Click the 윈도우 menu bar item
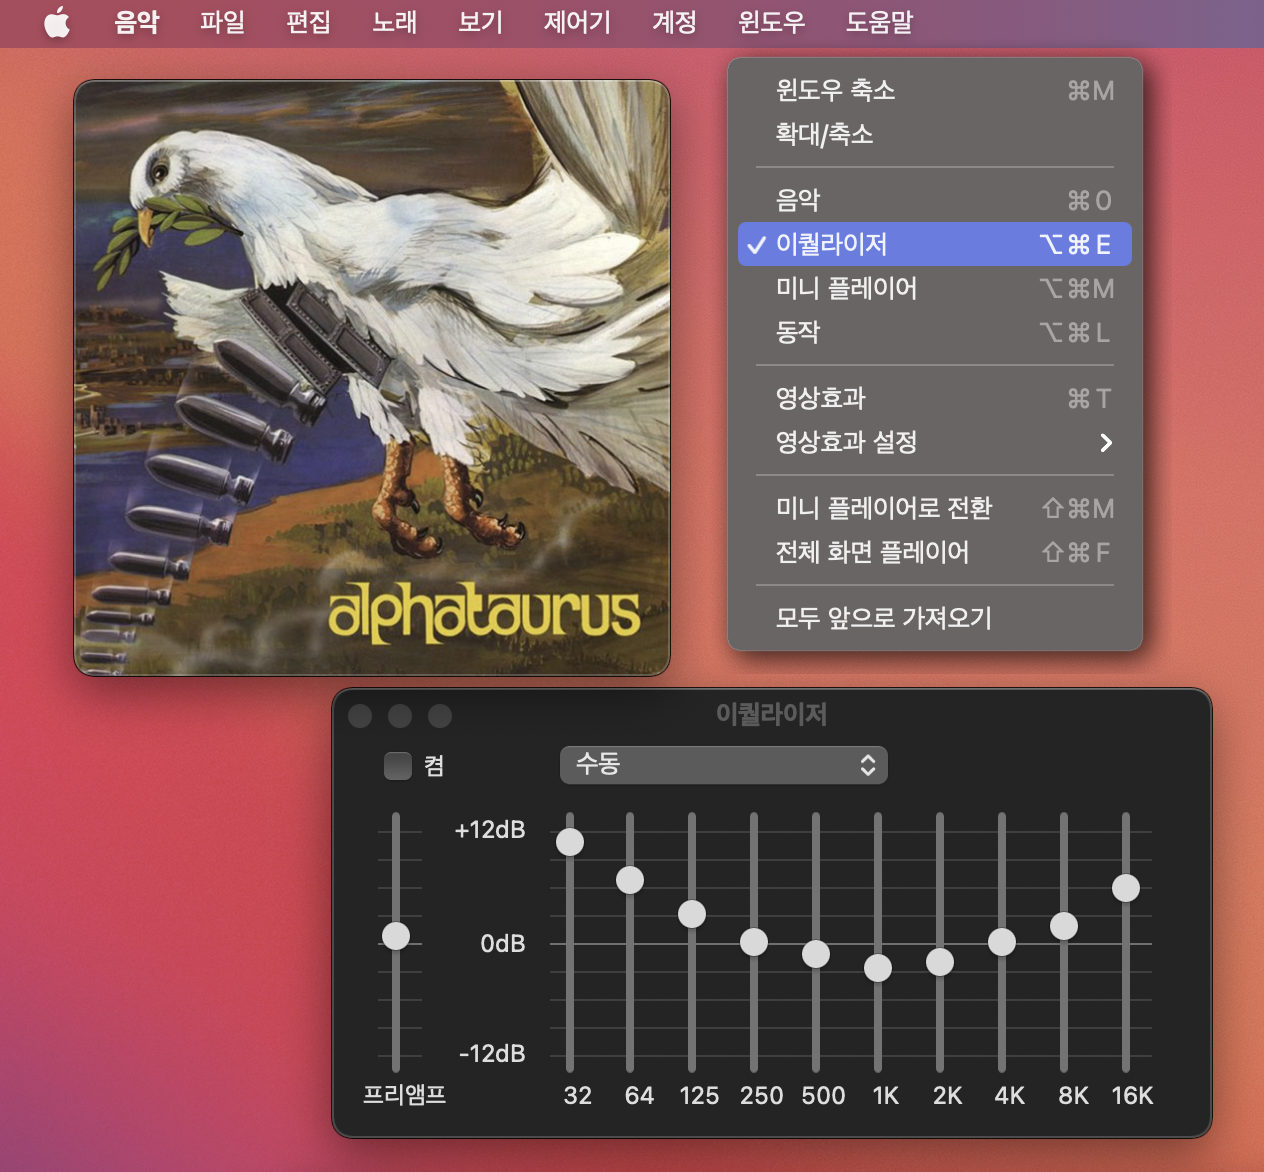 click(x=771, y=22)
